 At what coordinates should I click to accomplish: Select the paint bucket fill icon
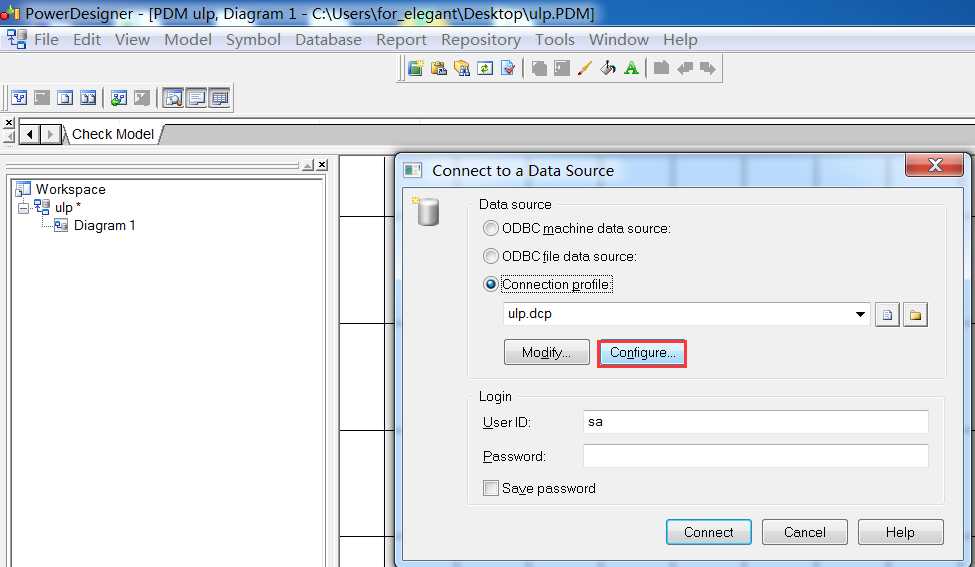click(608, 68)
